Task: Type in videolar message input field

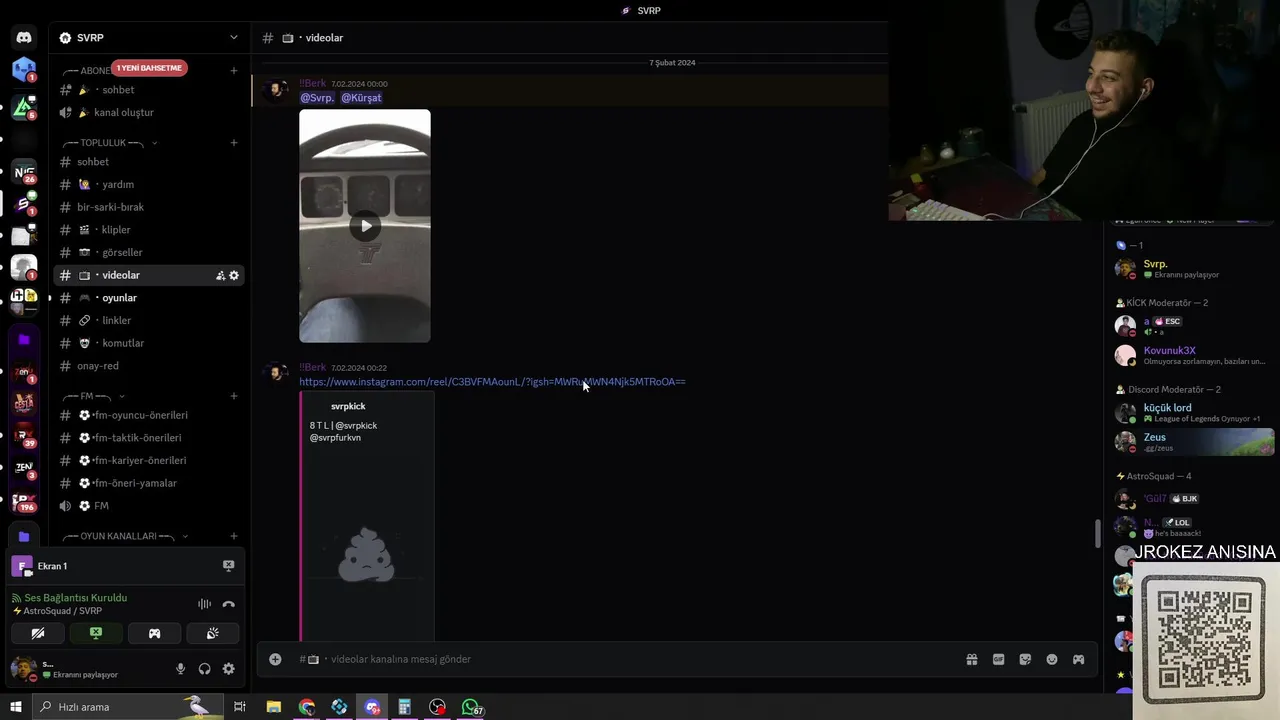Action: (640, 659)
